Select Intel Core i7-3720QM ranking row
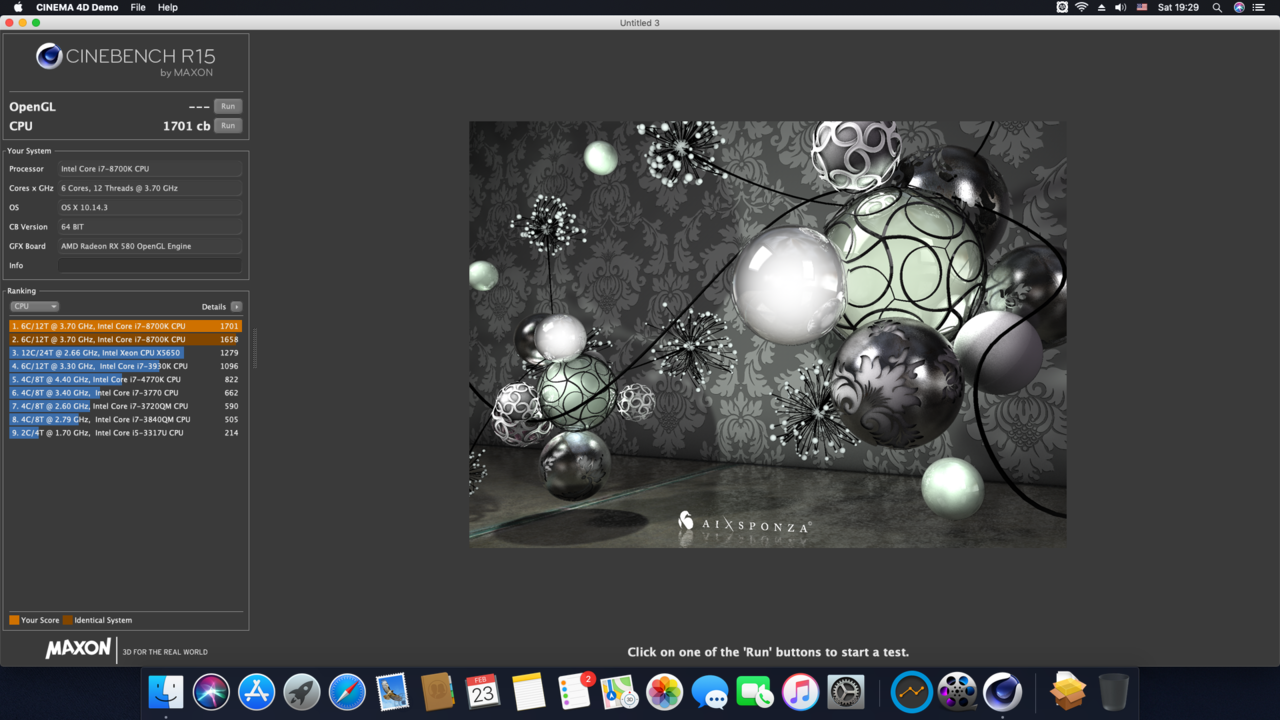 pos(126,406)
